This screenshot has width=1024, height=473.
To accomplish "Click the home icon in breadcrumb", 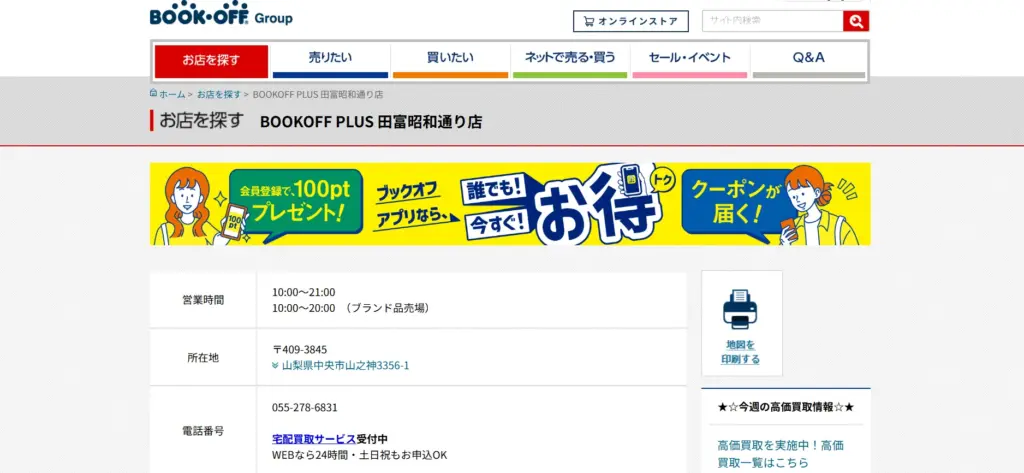I will point(153,93).
